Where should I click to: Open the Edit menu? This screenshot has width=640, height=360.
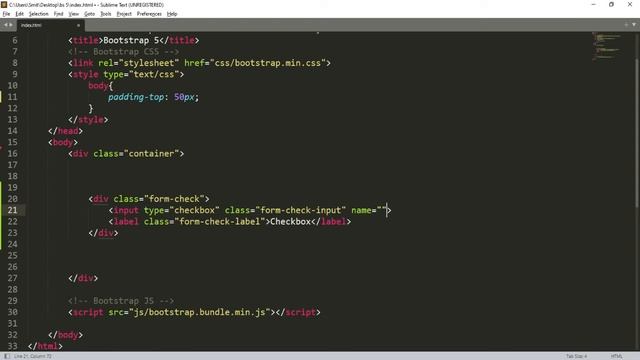point(19,14)
